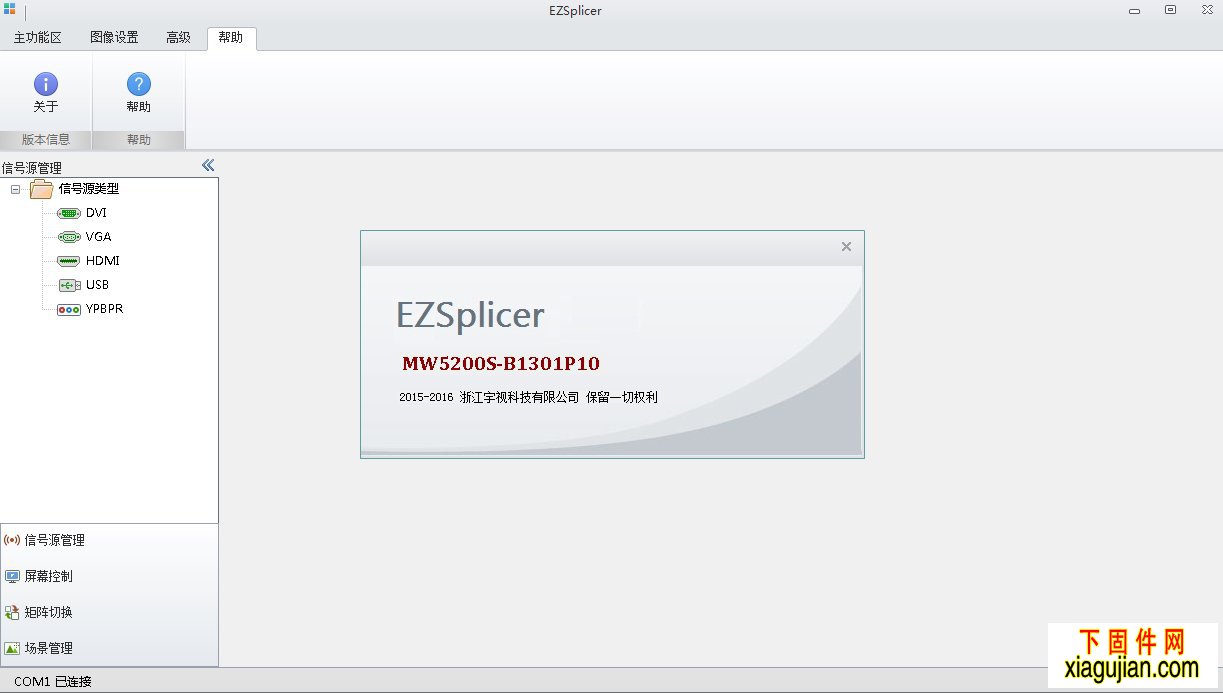1223x693 pixels.
Task: Open 屏幕控制 navigation text
Action: [48, 576]
